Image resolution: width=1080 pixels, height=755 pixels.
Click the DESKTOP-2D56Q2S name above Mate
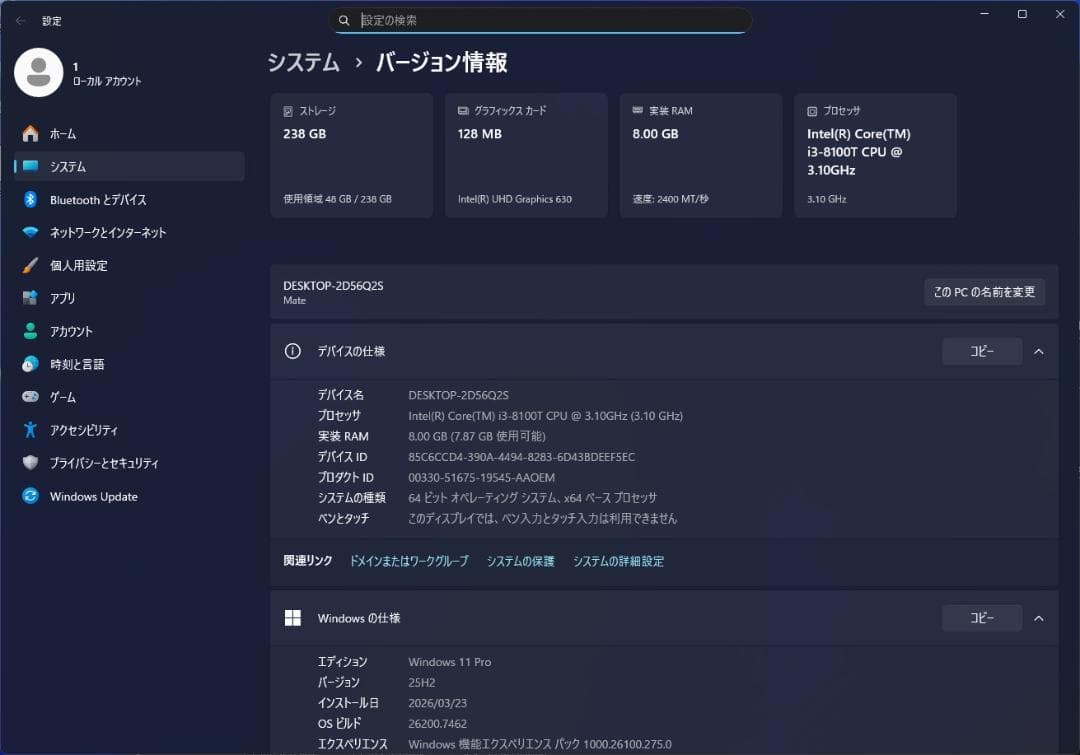(x=333, y=286)
